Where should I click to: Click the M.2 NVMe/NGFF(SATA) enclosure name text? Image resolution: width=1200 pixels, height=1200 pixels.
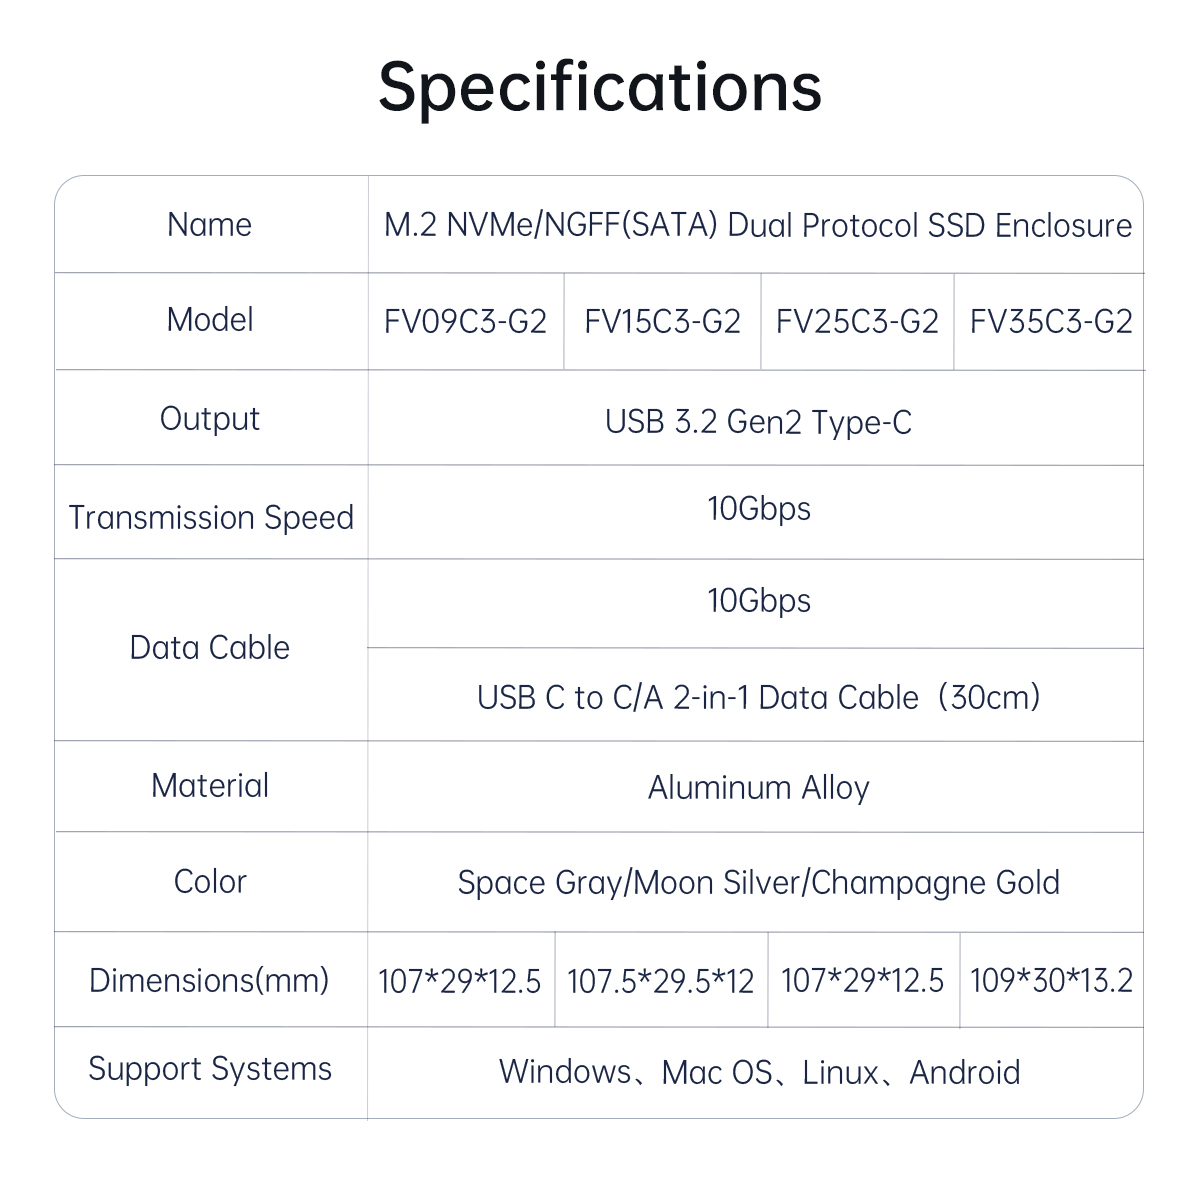tap(757, 226)
